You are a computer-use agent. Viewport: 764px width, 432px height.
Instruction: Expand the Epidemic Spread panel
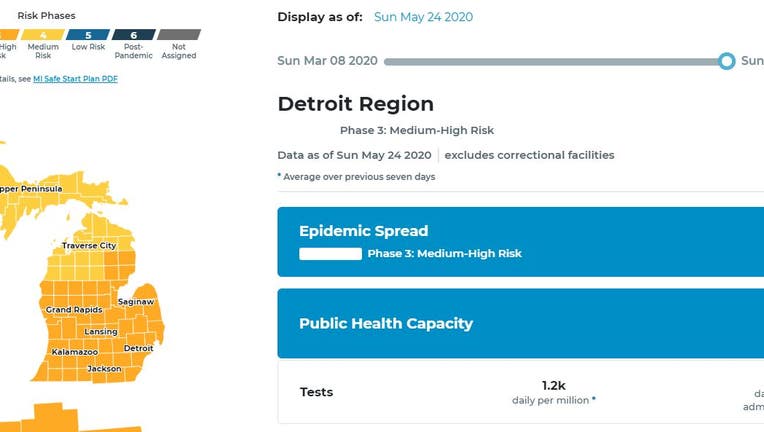520,242
